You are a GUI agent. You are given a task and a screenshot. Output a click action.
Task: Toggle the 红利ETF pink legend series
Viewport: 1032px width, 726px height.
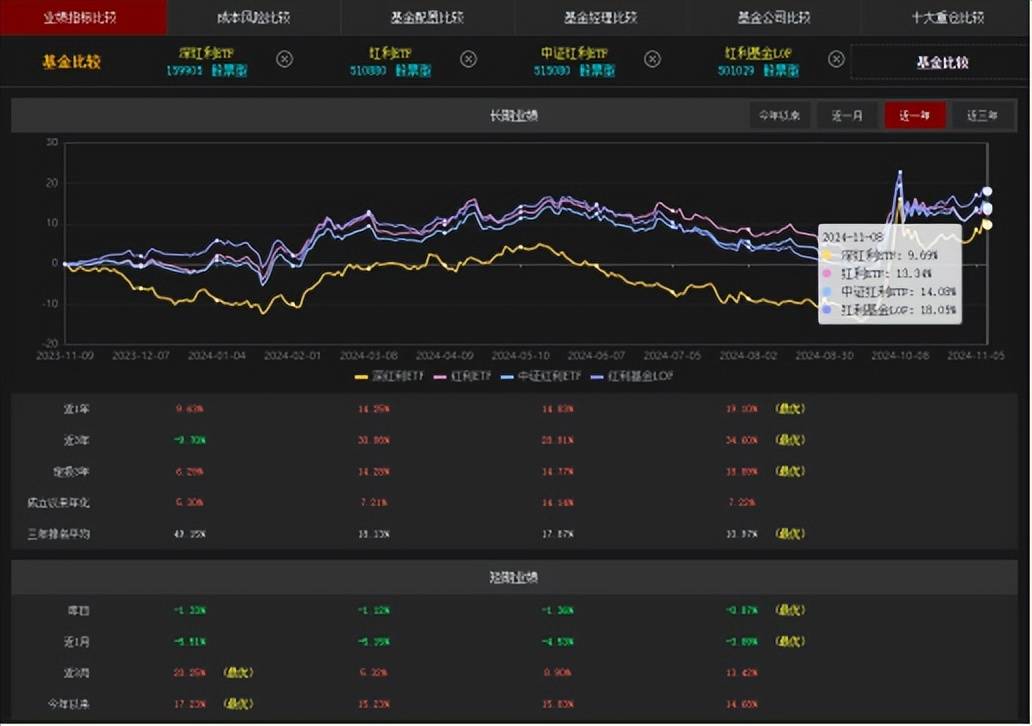pos(463,376)
